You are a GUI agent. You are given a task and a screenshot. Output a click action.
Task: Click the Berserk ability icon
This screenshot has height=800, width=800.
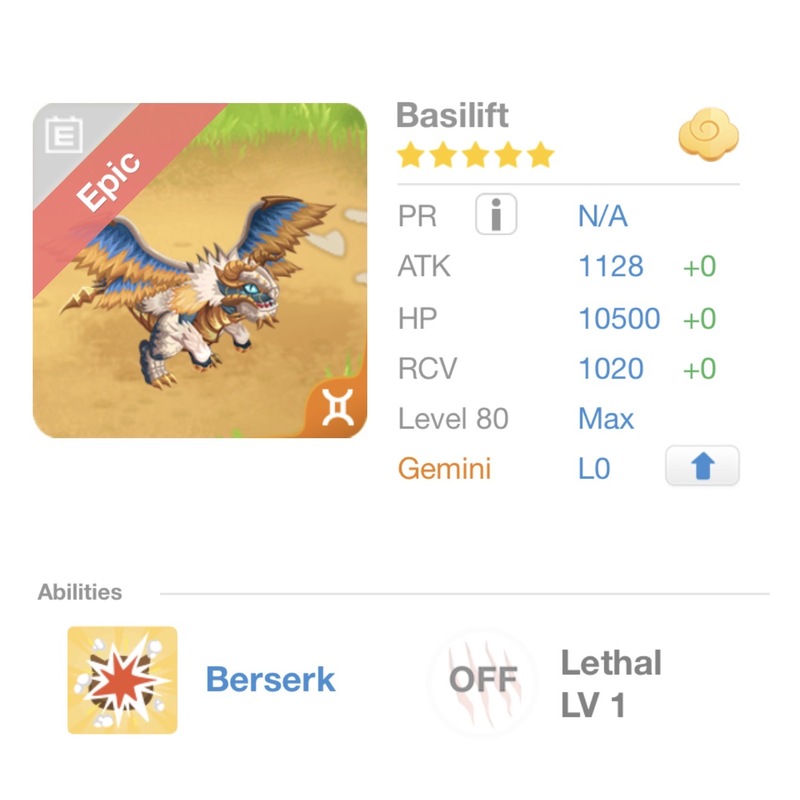(x=122, y=680)
